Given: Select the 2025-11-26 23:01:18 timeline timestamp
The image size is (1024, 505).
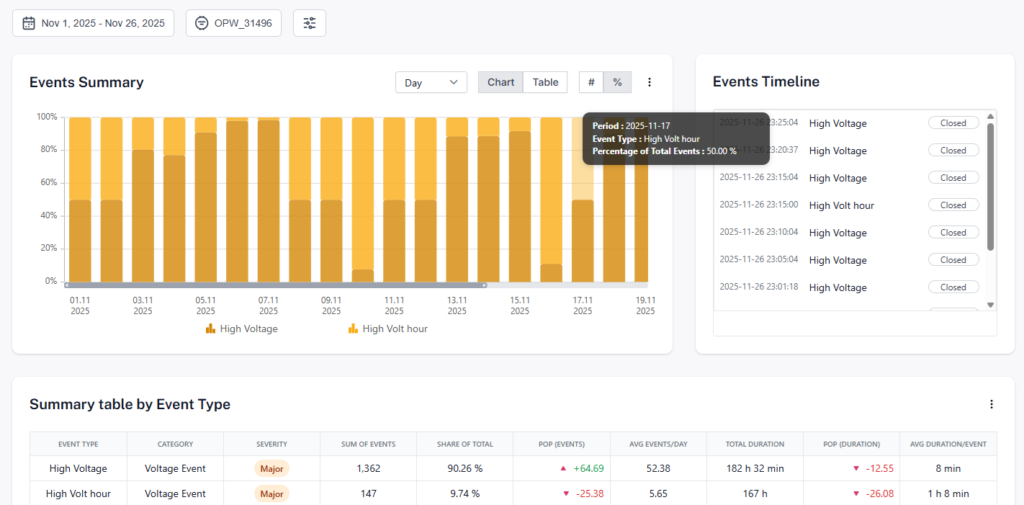Looking at the screenshot, I should pyautogui.click(x=759, y=287).
